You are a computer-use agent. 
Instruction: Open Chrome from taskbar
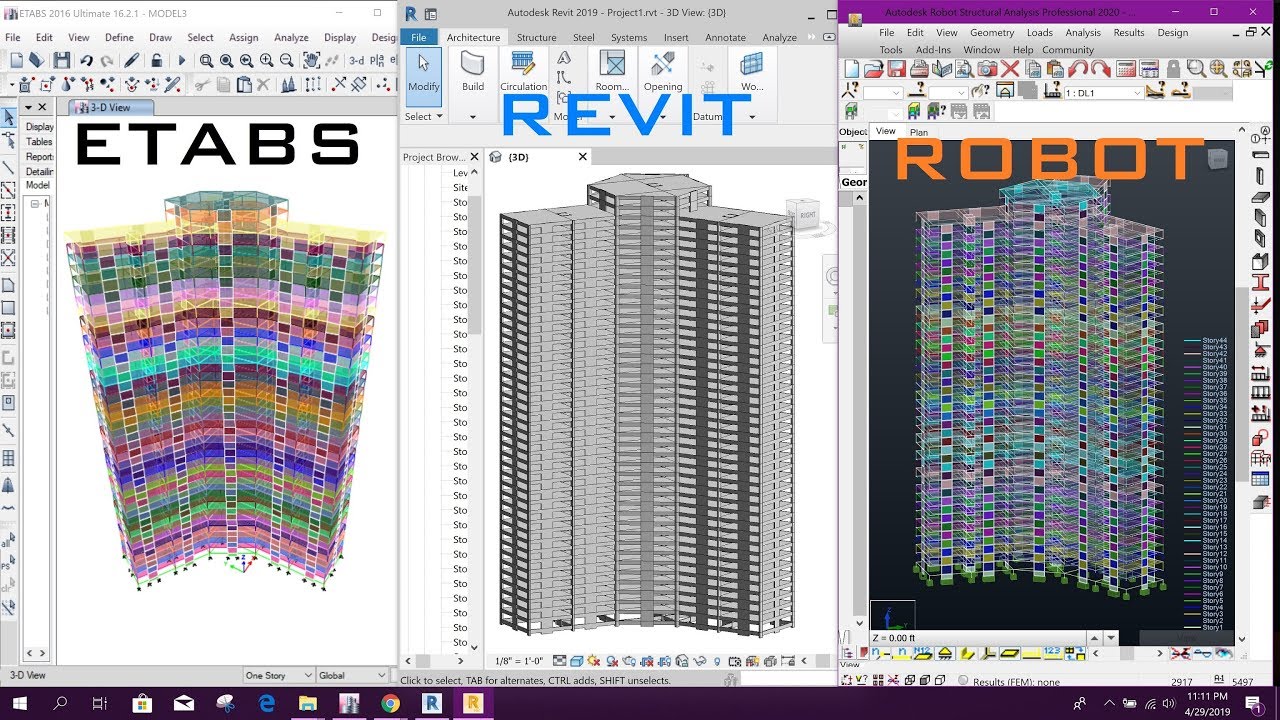click(390, 704)
